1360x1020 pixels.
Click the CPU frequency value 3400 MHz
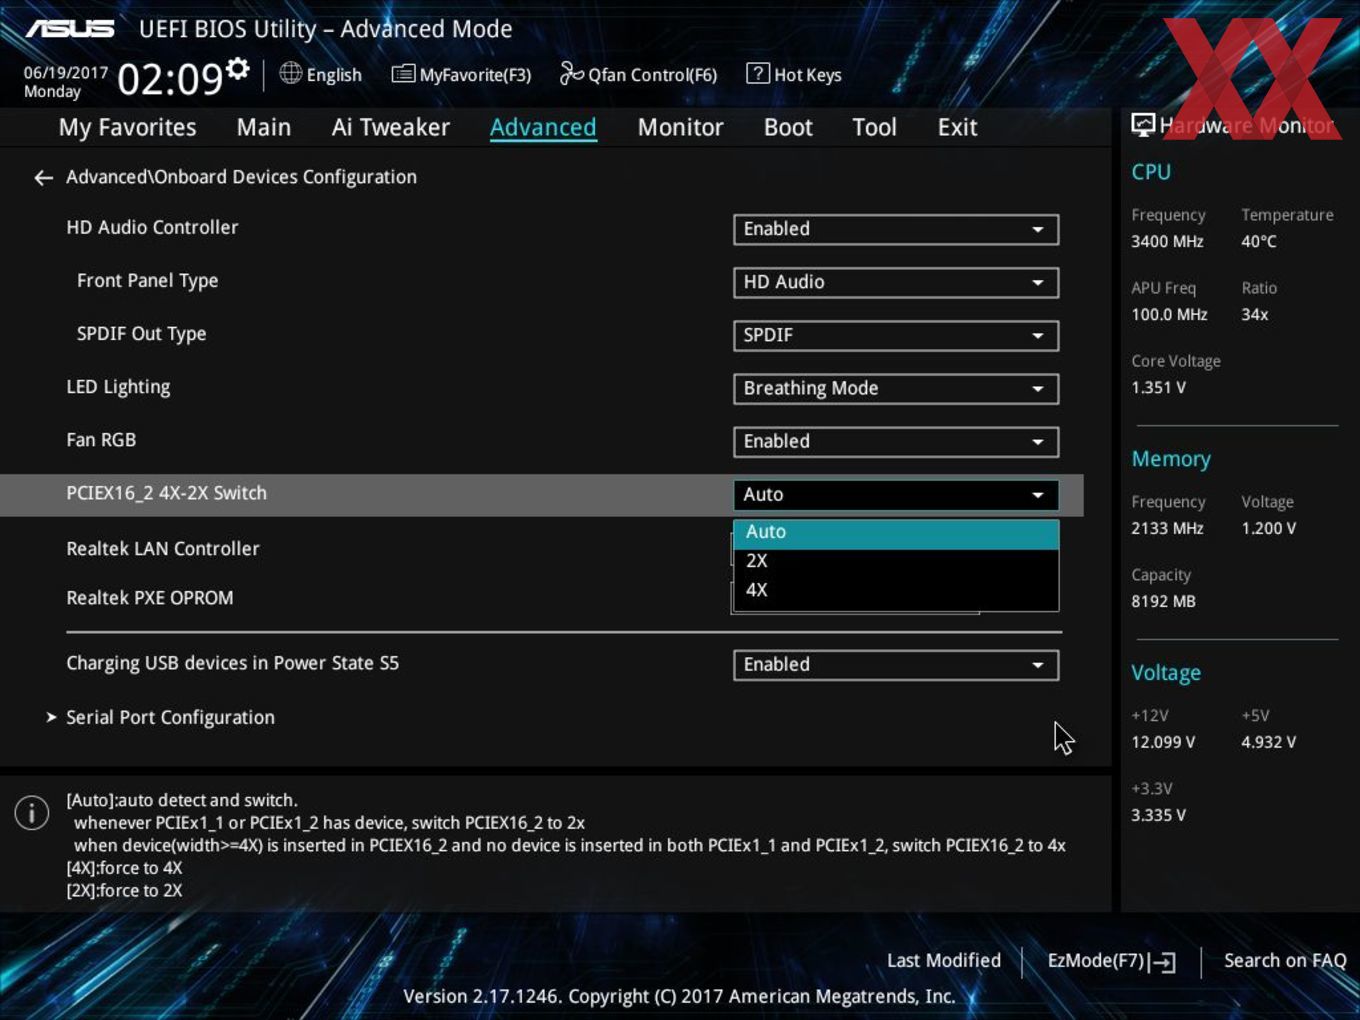(1167, 241)
